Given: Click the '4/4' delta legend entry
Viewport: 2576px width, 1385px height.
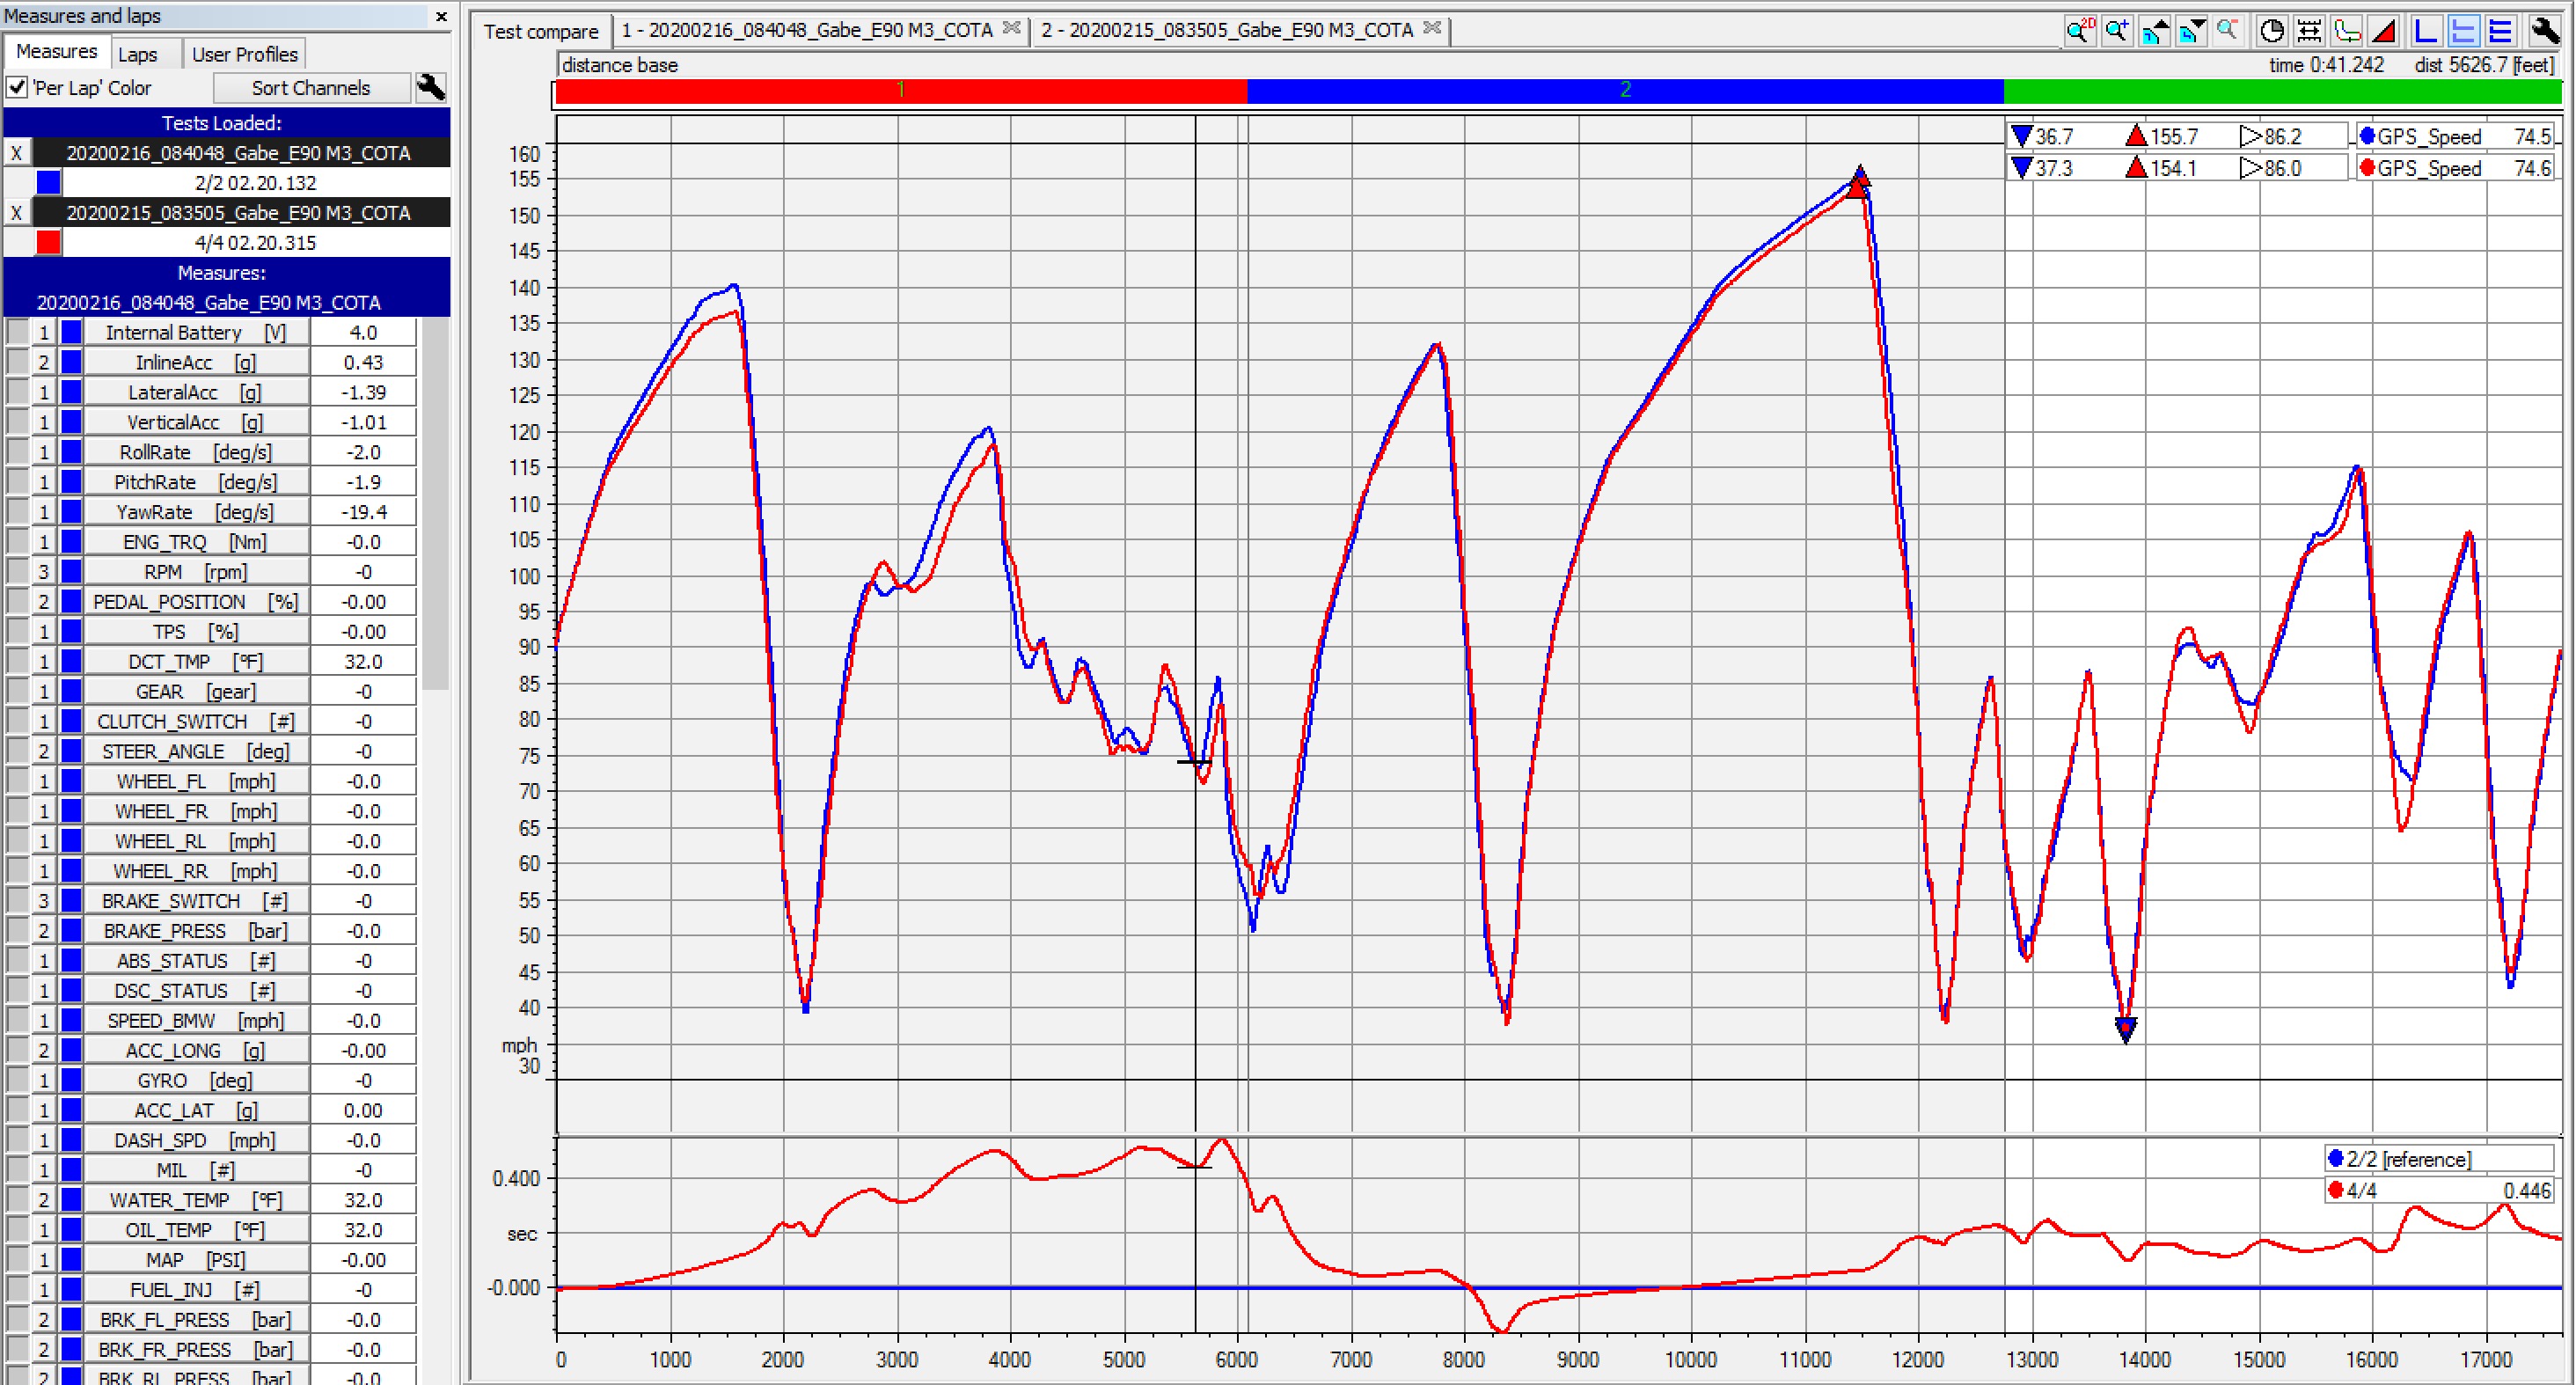Looking at the screenshot, I should pyautogui.click(x=2439, y=1190).
